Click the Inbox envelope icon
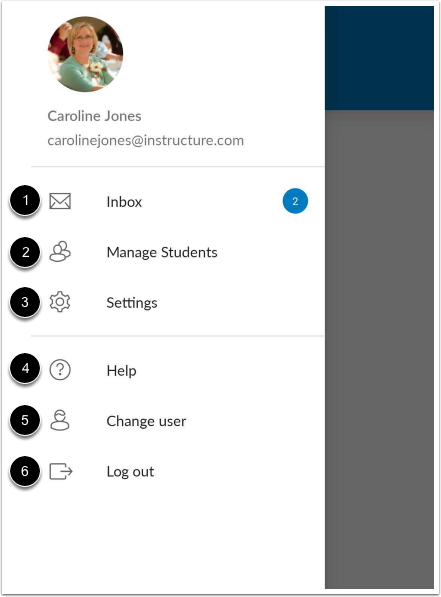This screenshot has width=441, height=597. 60,201
